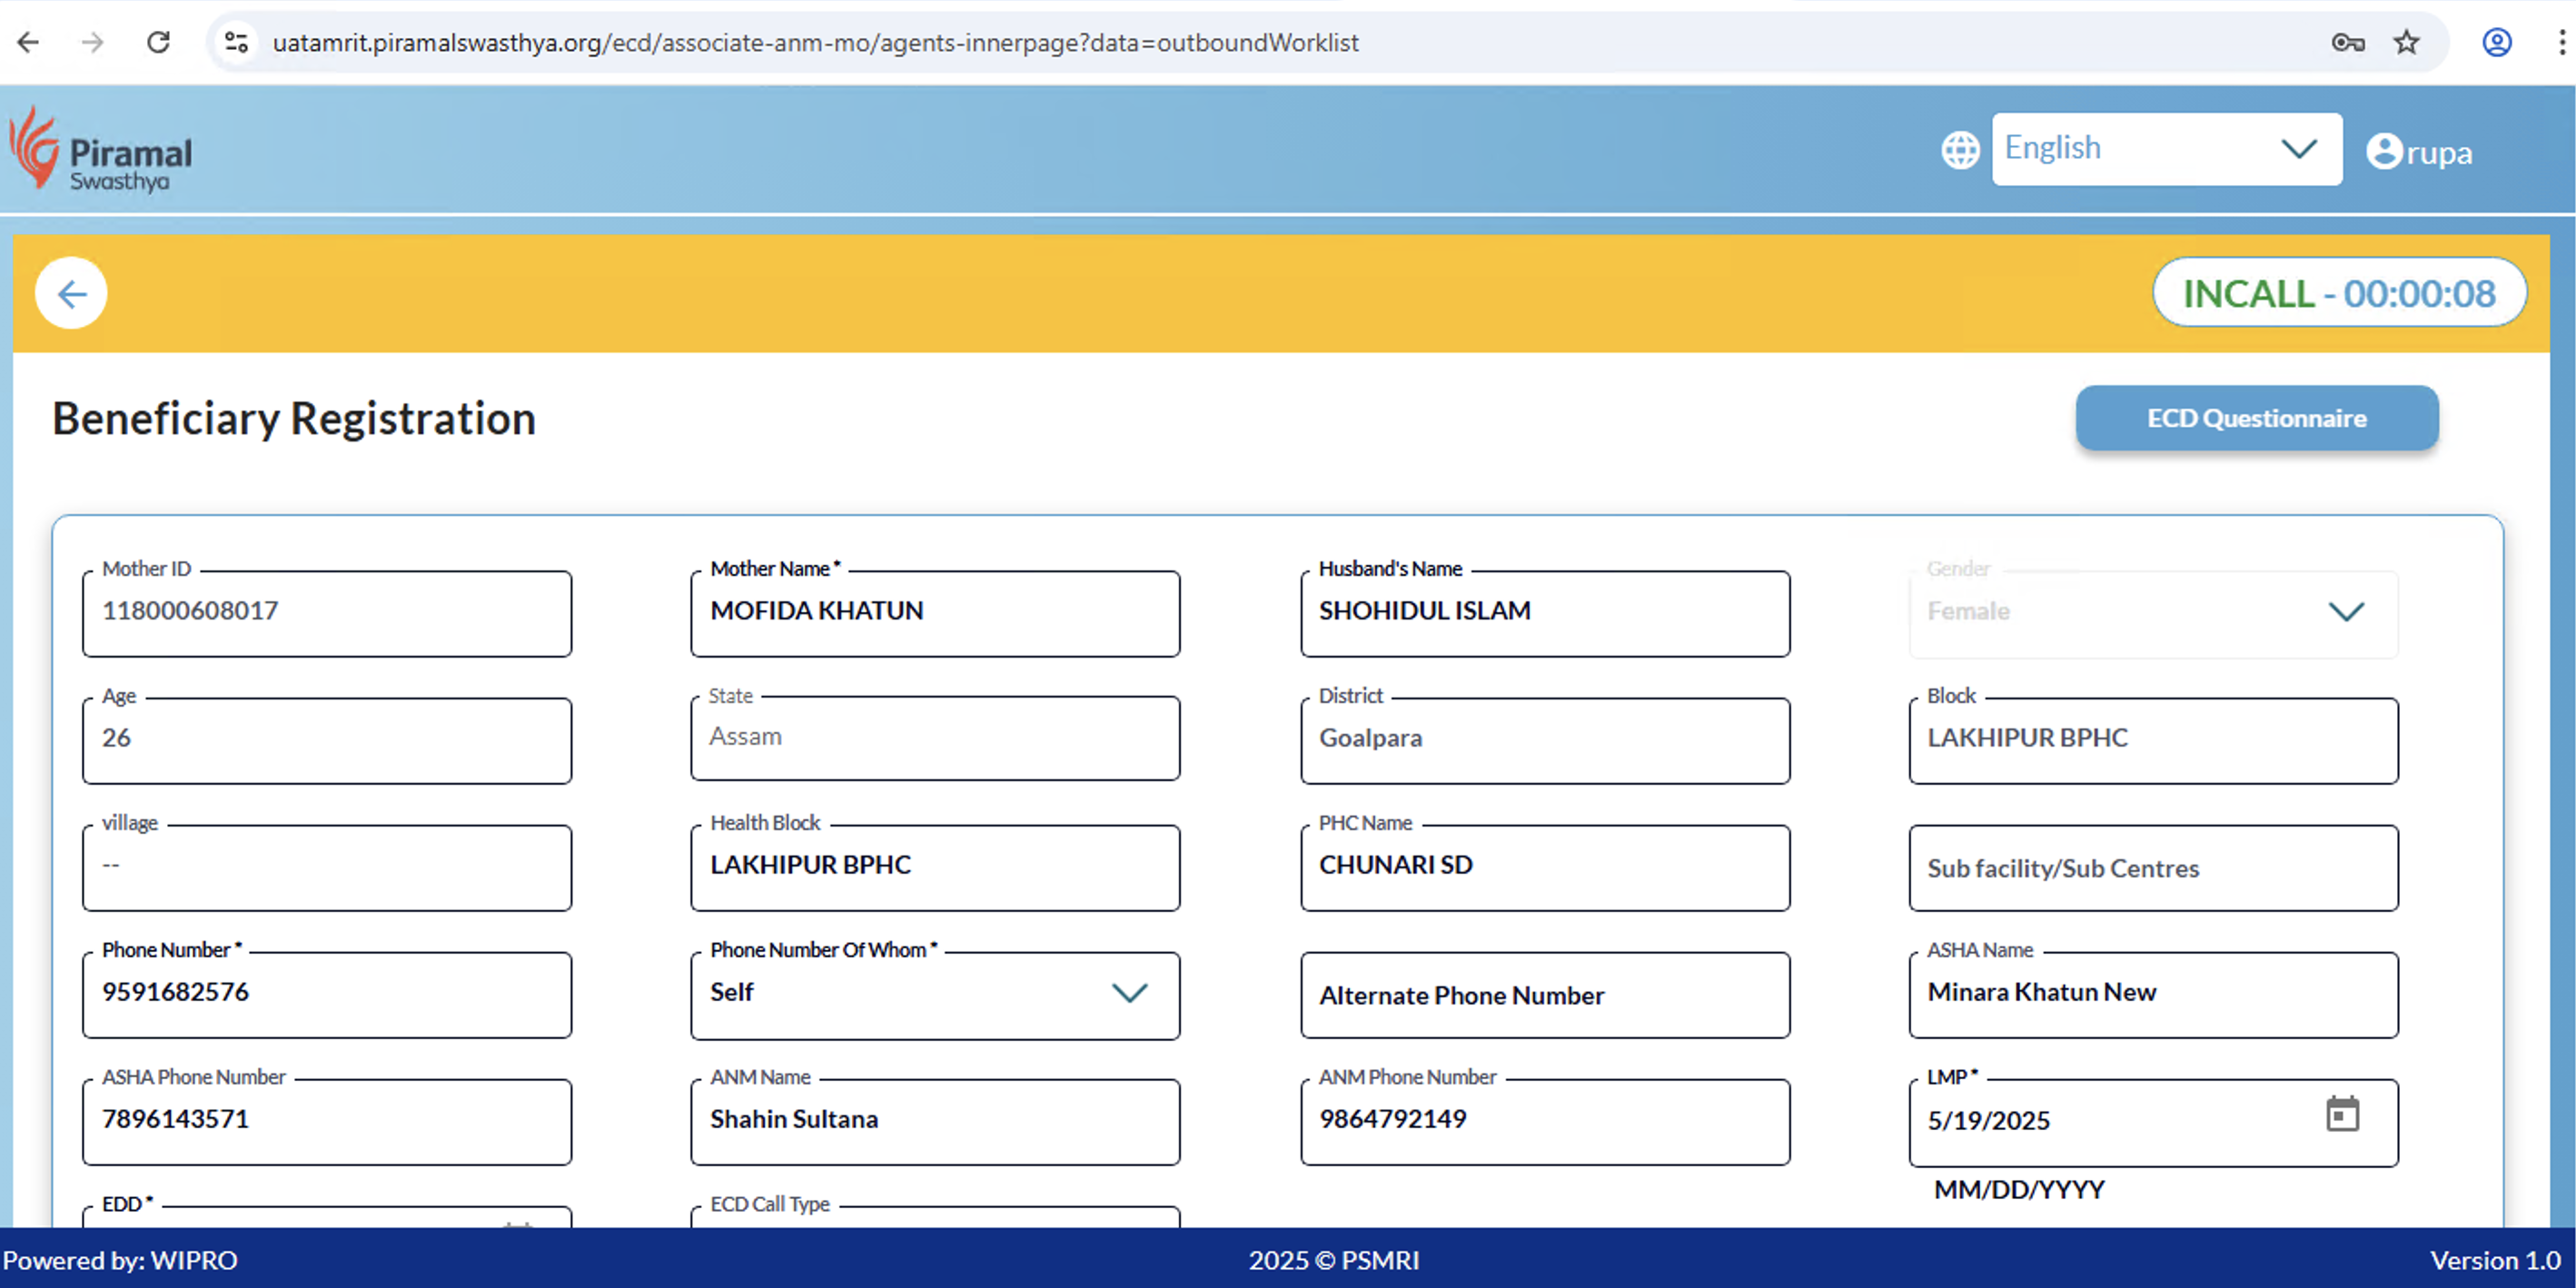
Task: Open the ECD Questionnaire
Action: (x=2257, y=418)
